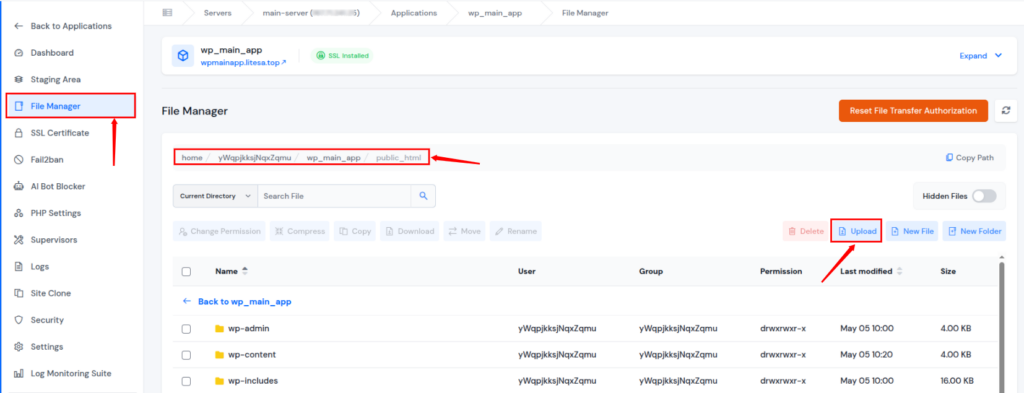Click Compress button
This screenshot has height=393, width=1024.
click(300, 231)
